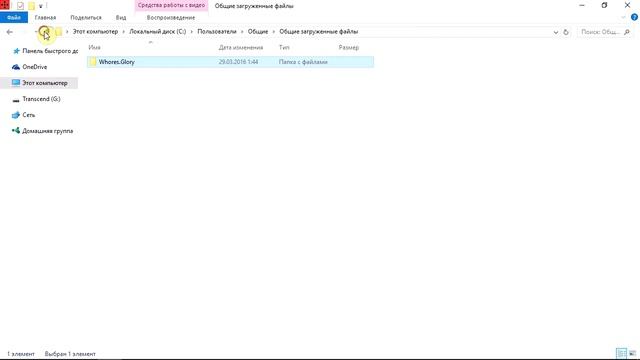The width and height of the screenshot is (640, 360).
Task: Click the Общие загруженные файлы breadcrumb
Action: [318, 31]
